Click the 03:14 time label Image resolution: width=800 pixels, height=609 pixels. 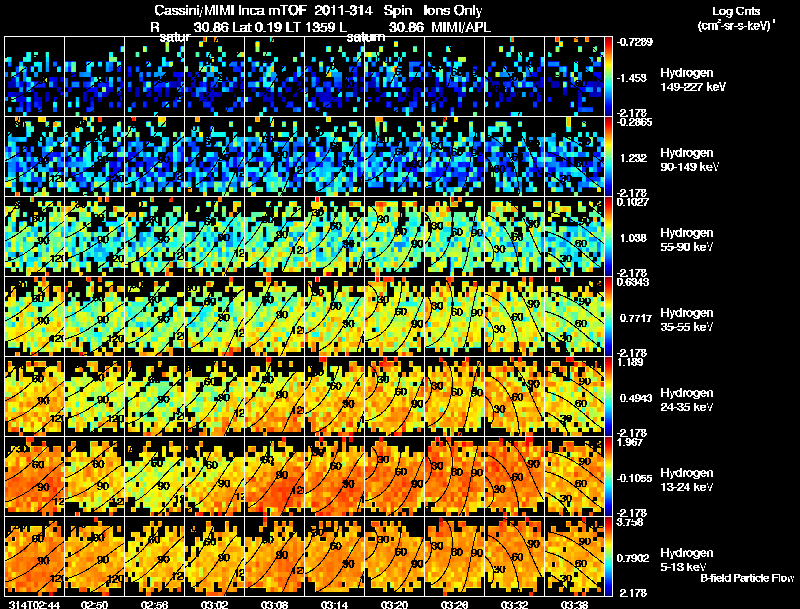click(x=334, y=604)
